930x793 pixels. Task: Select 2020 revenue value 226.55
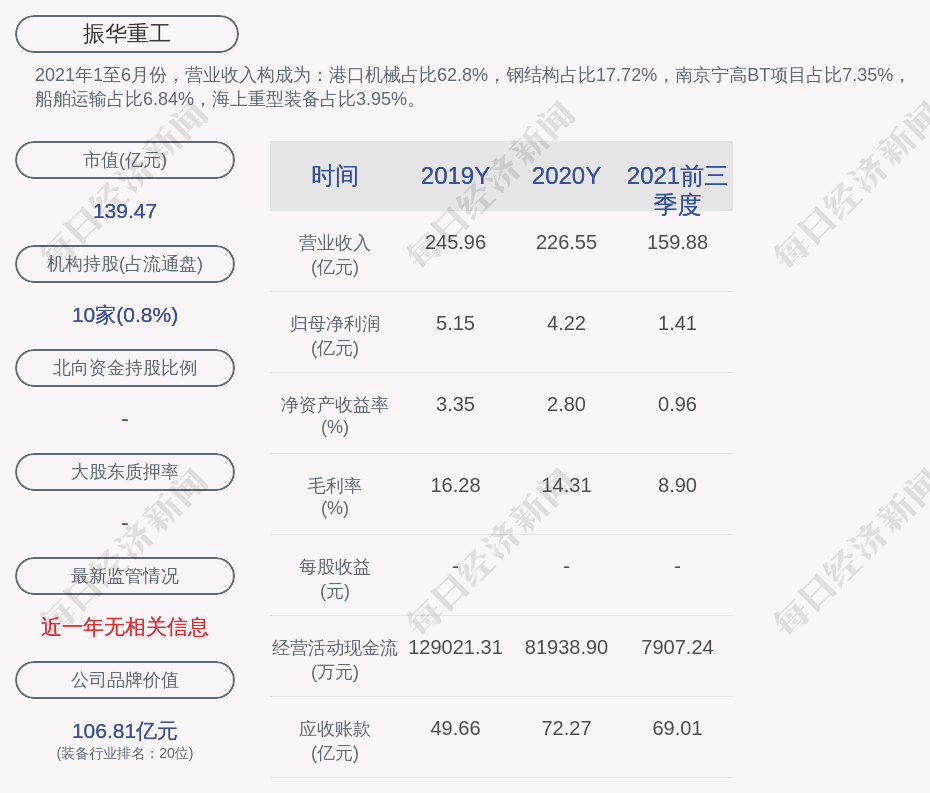pos(566,243)
